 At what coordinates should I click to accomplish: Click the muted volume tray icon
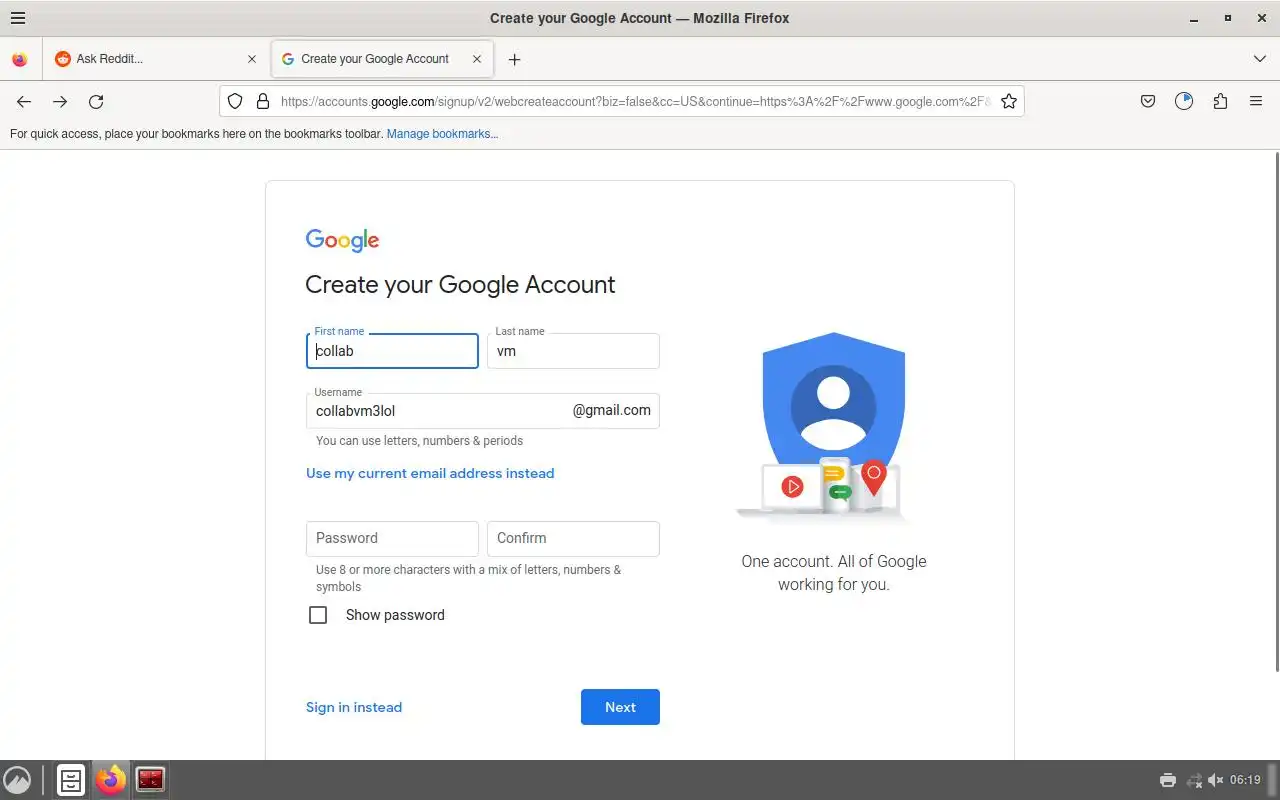tap(1216, 780)
